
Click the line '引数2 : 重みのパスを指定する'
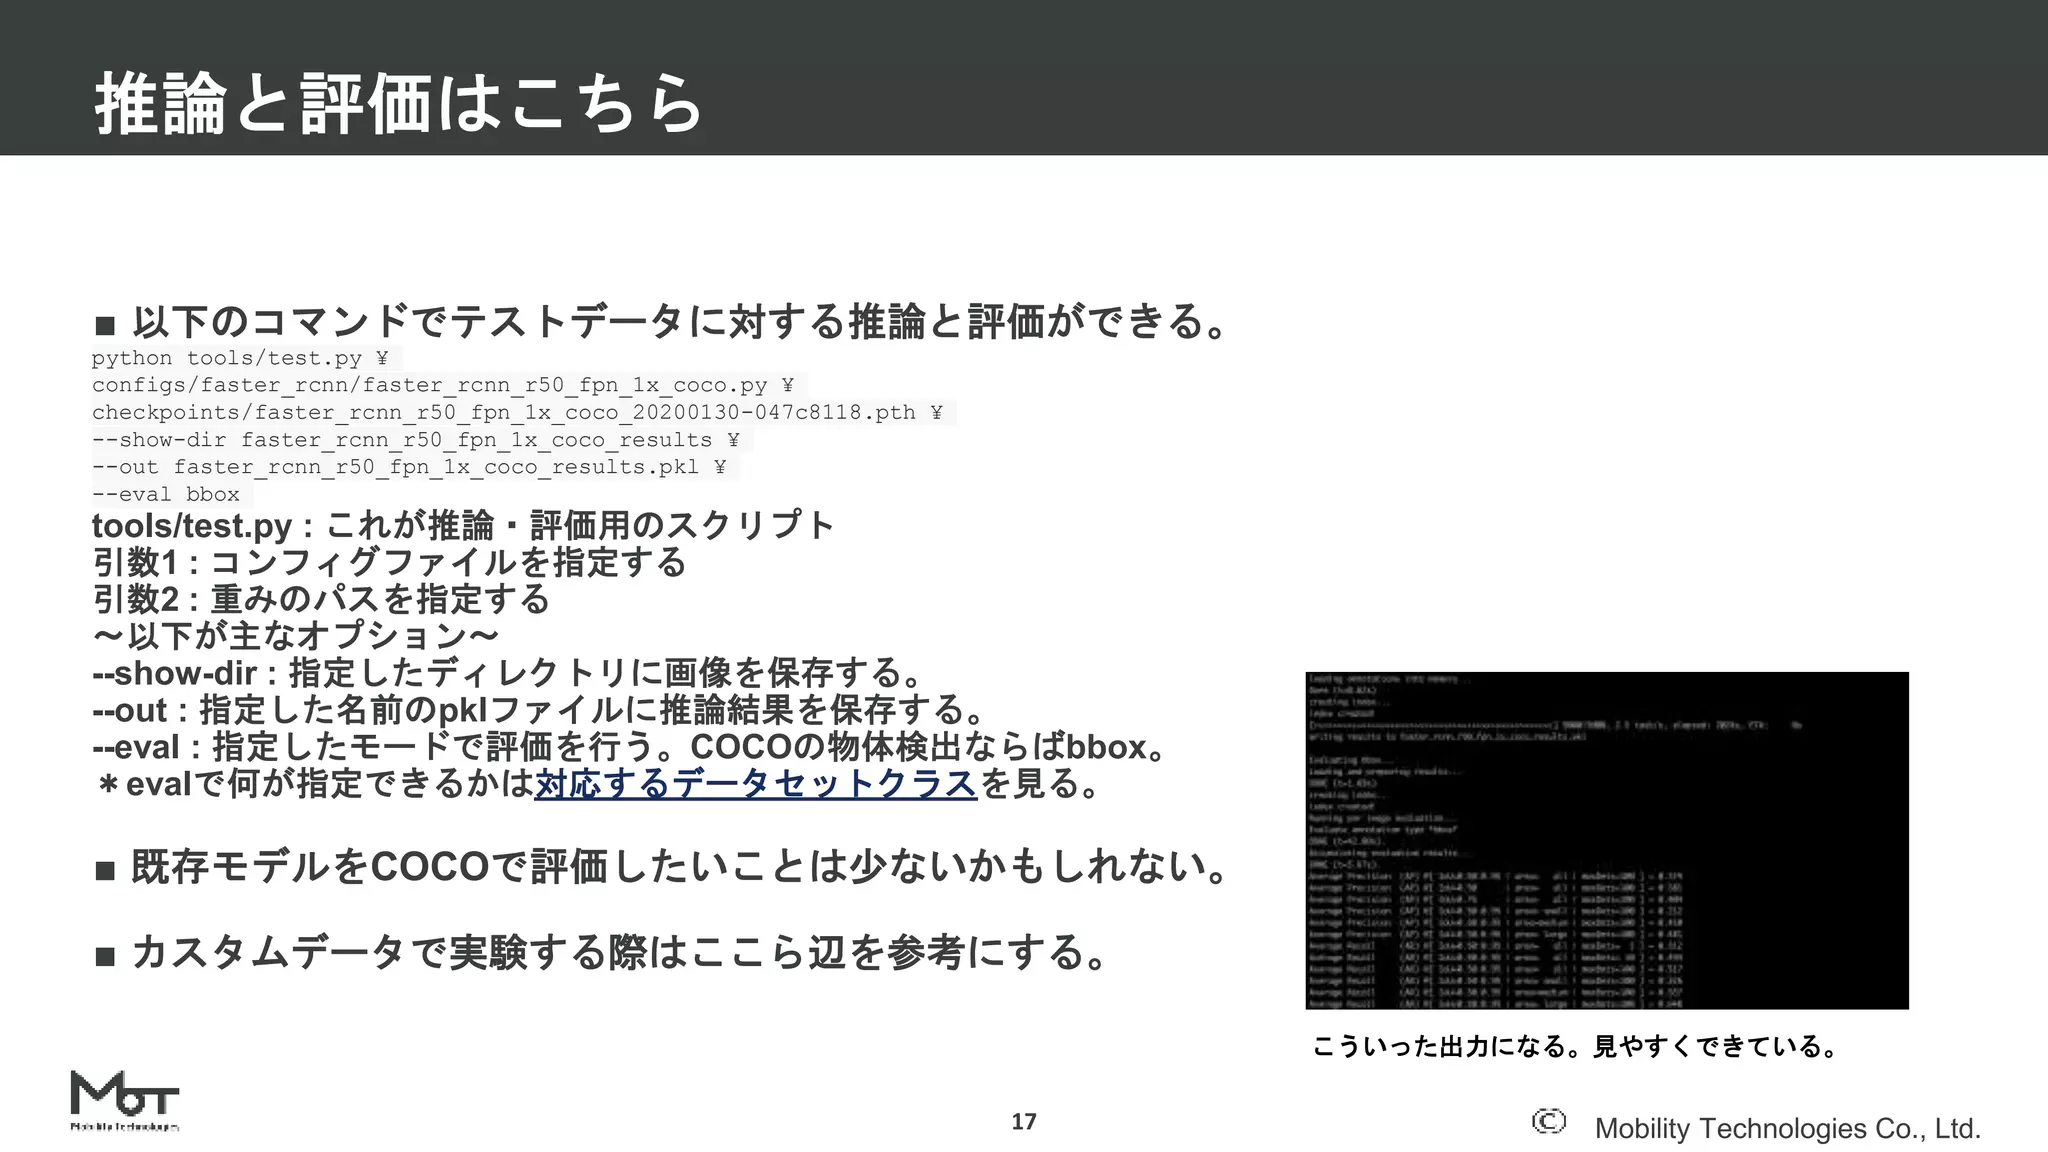coord(321,599)
